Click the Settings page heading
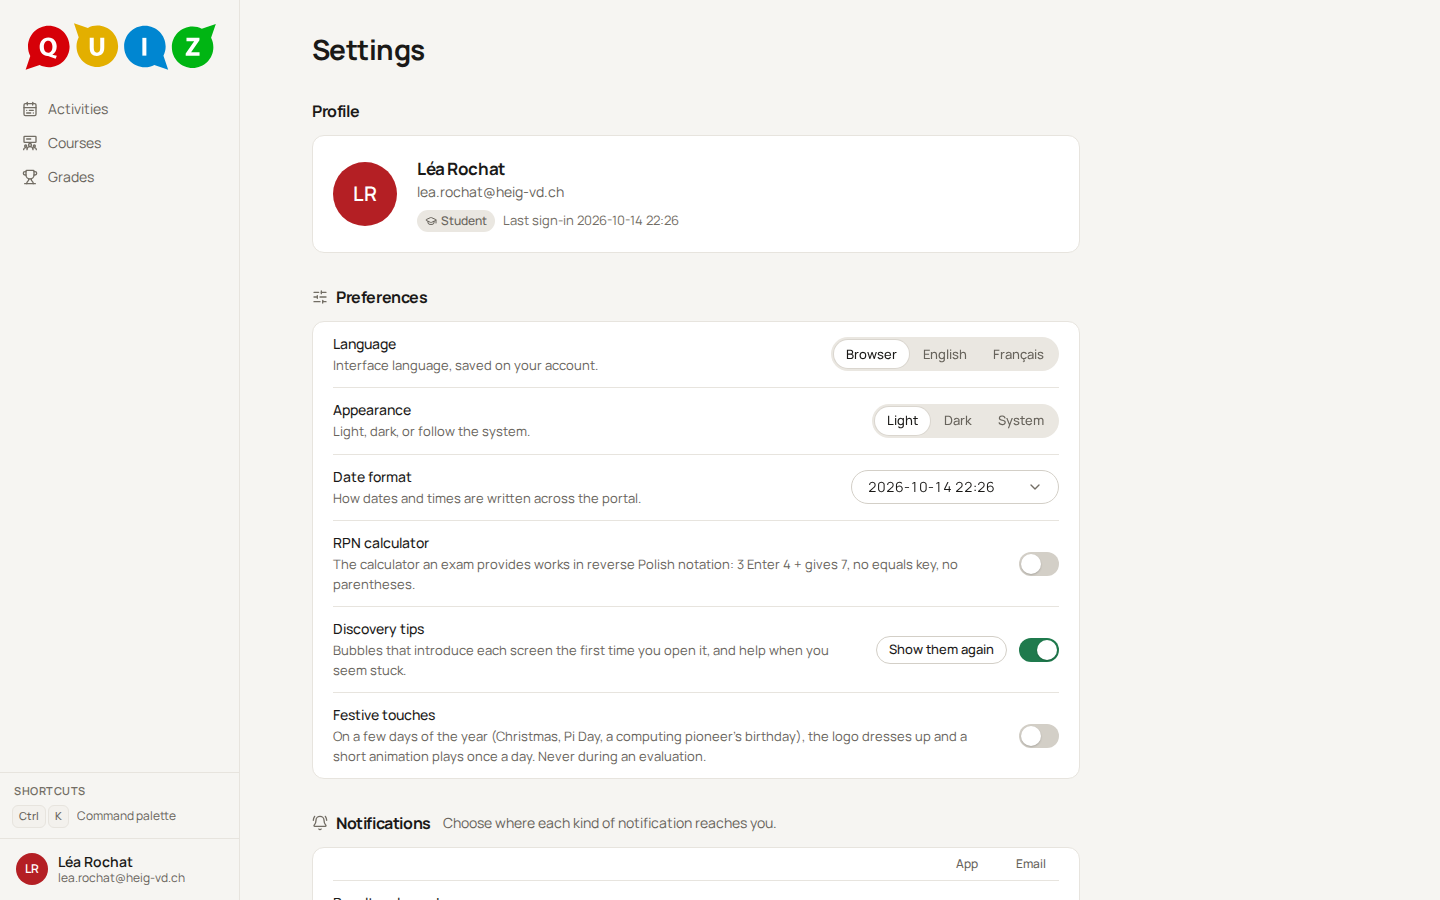This screenshot has height=900, width=1440. pos(368,50)
